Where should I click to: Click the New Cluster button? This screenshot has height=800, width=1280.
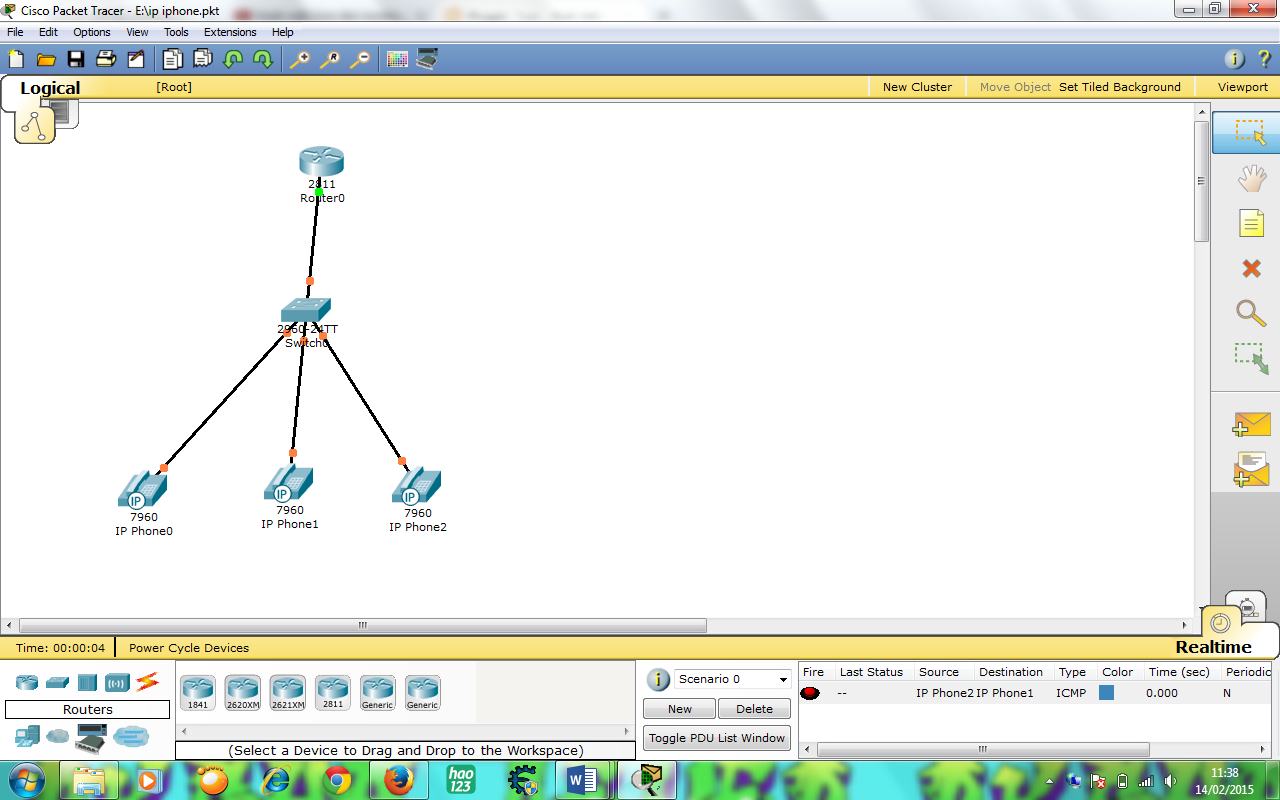click(x=917, y=87)
